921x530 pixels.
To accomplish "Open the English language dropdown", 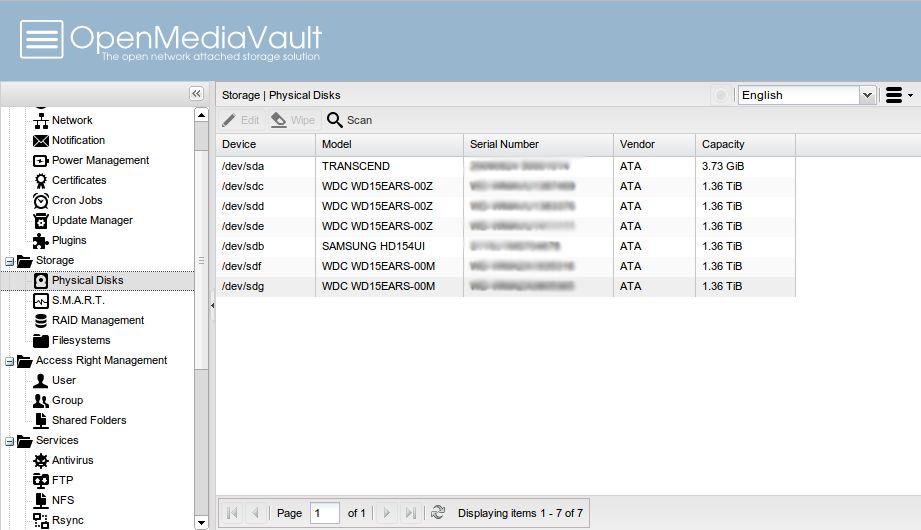I will [867, 95].
